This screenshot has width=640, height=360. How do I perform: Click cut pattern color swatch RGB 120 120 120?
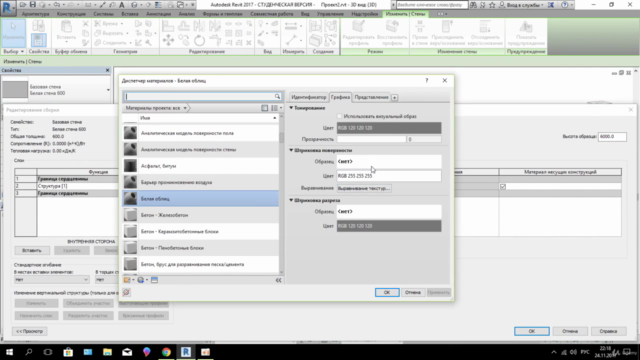coord(389,226)
